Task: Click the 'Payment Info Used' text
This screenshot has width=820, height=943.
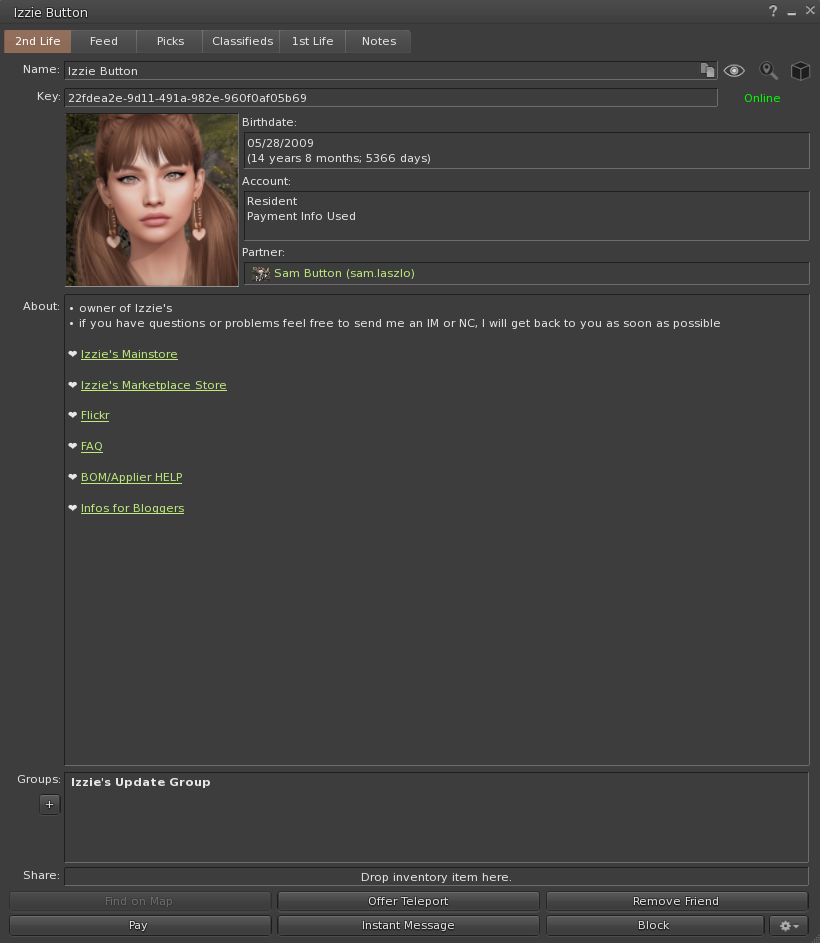Action: 301,216
